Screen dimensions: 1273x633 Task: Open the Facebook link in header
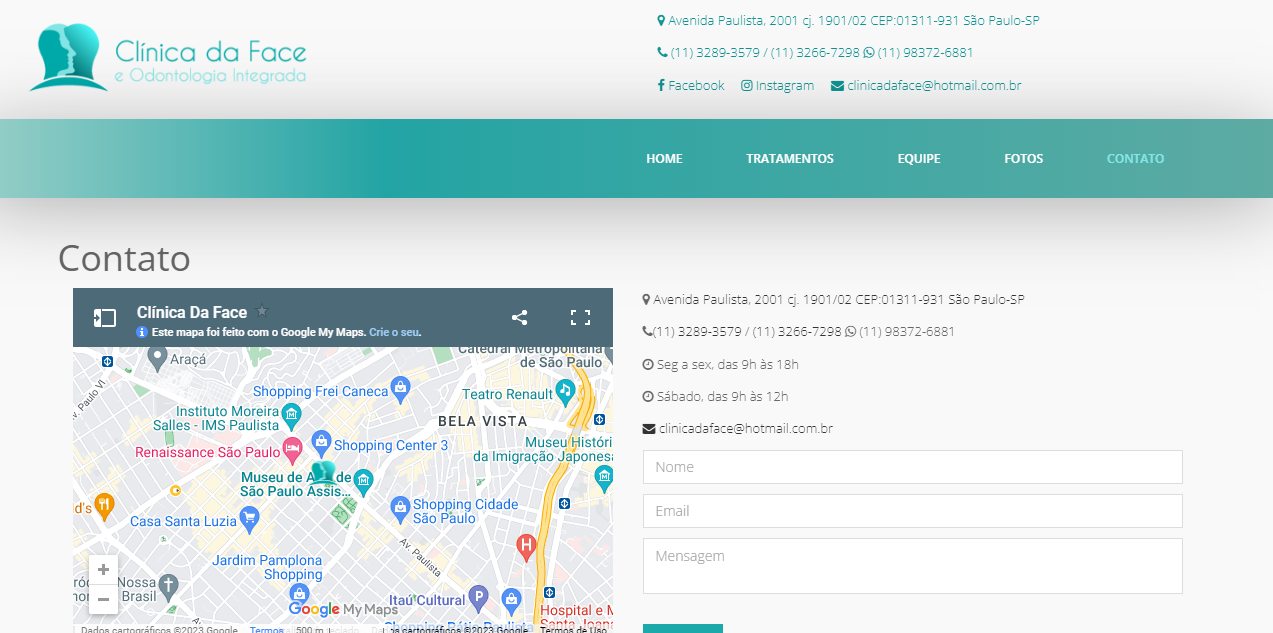[691, 86]
